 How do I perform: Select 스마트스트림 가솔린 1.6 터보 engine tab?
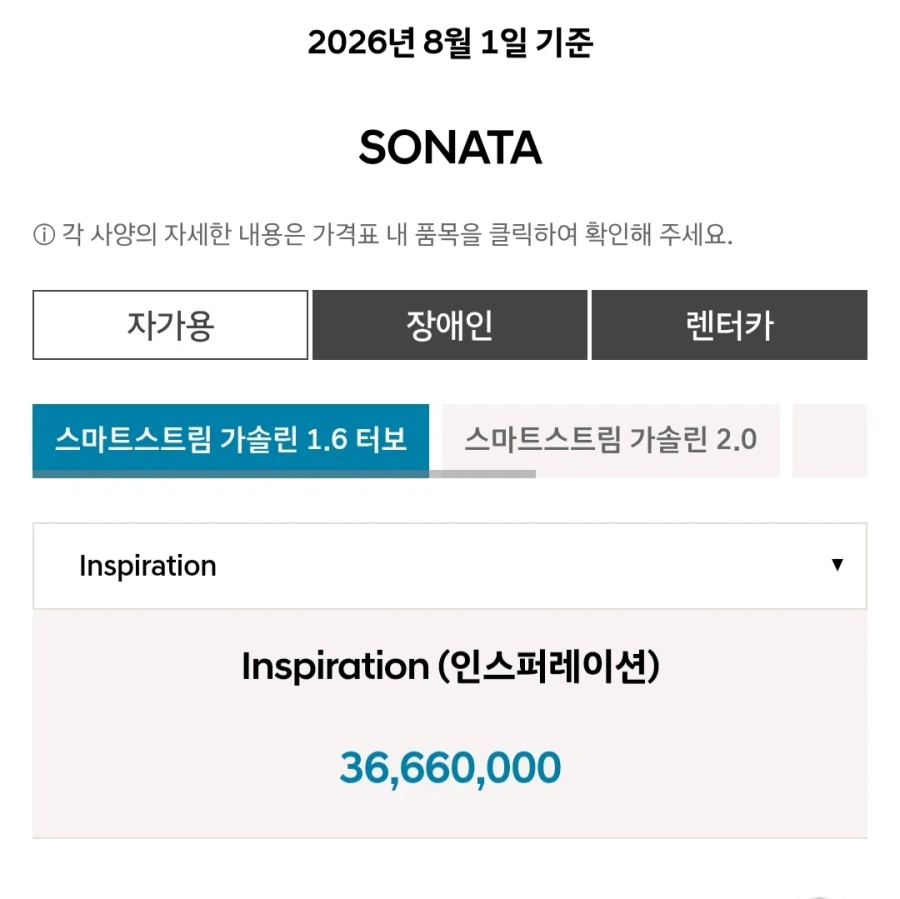(x=231, y=440)
